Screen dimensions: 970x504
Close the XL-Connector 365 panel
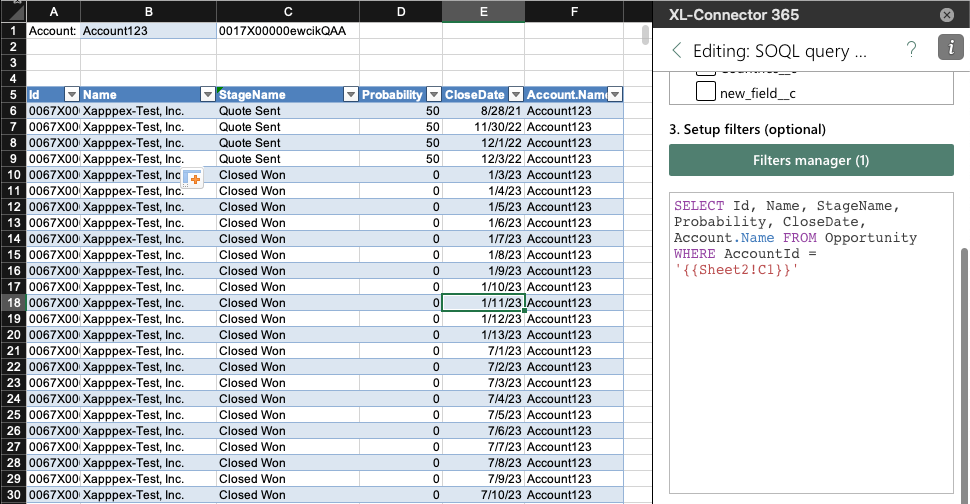946,16
